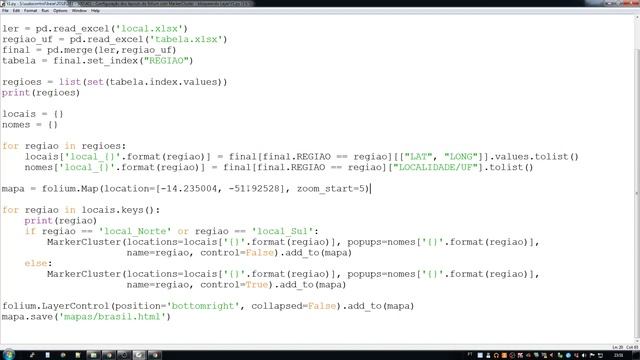This screenshot has height=360, width=640.
Task: Open the Format menu
Action: [x=31, y=11]
